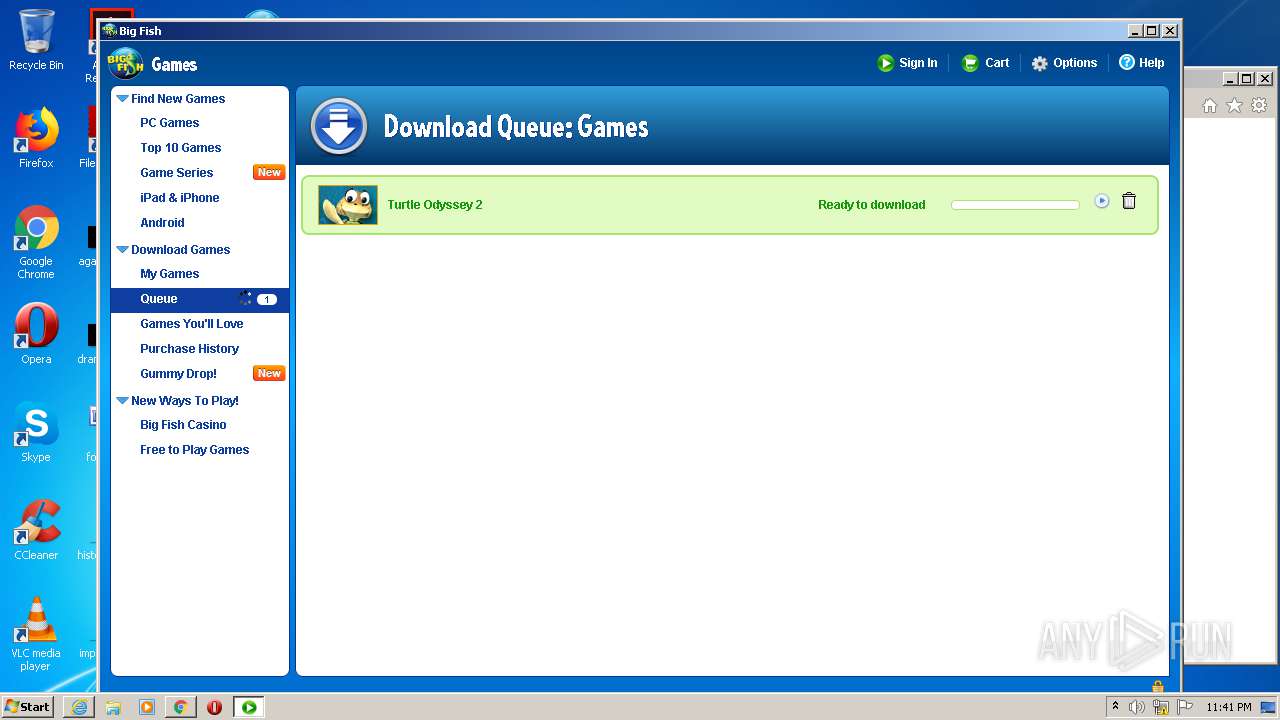Click the Turtle Odyssey 2 progress bar

point(1015,205)
